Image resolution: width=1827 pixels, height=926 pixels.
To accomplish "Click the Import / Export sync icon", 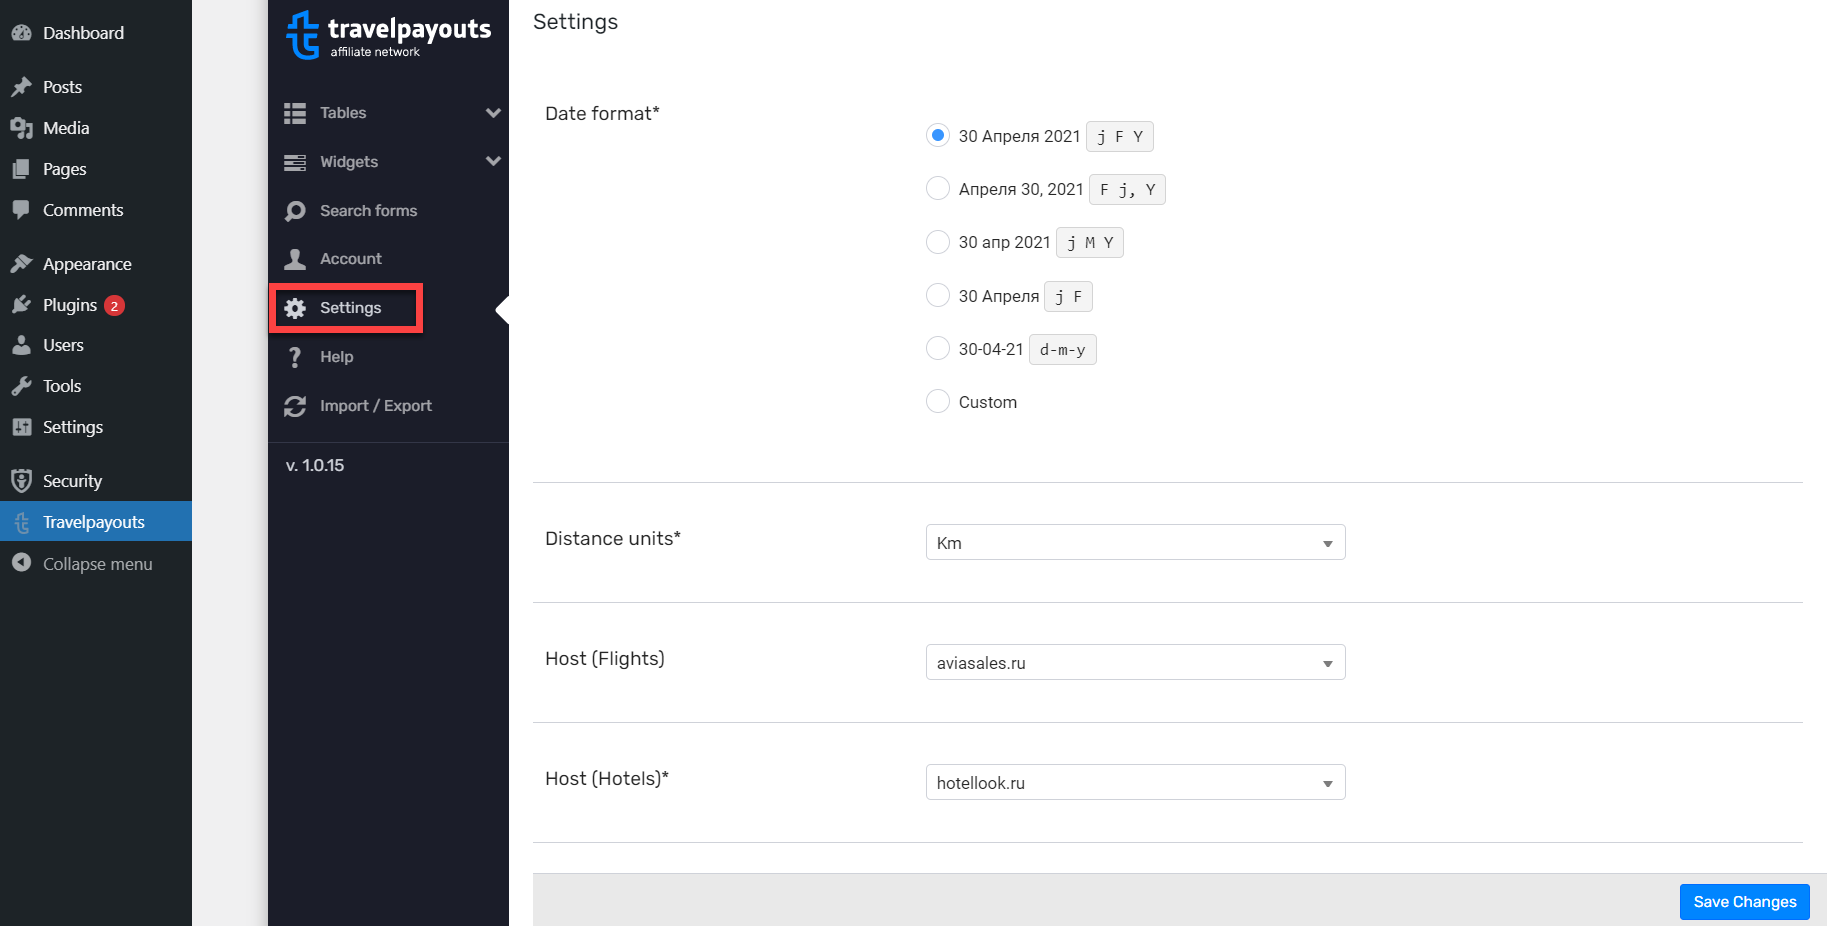I will coord(295,406).
